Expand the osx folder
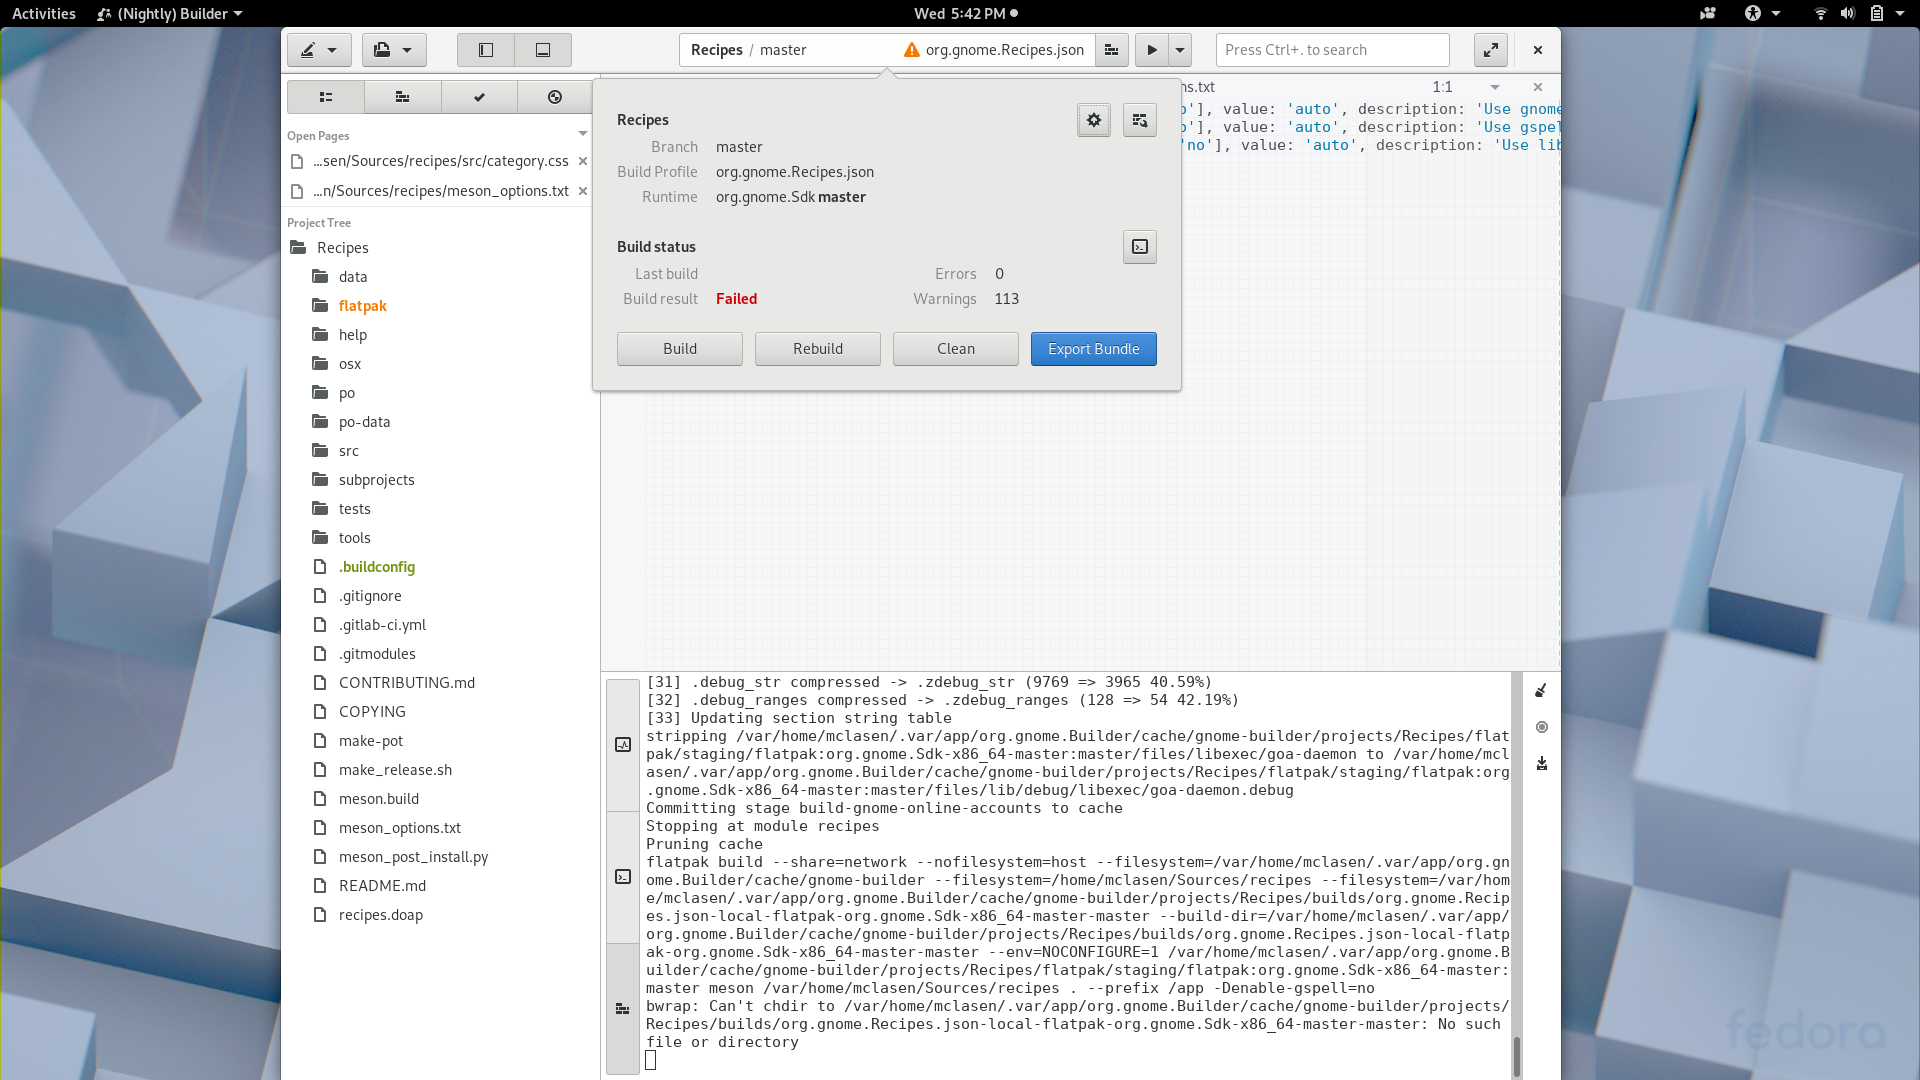Image resolution: width=1920 pixels, height=1080 pixels. (349, 364)
